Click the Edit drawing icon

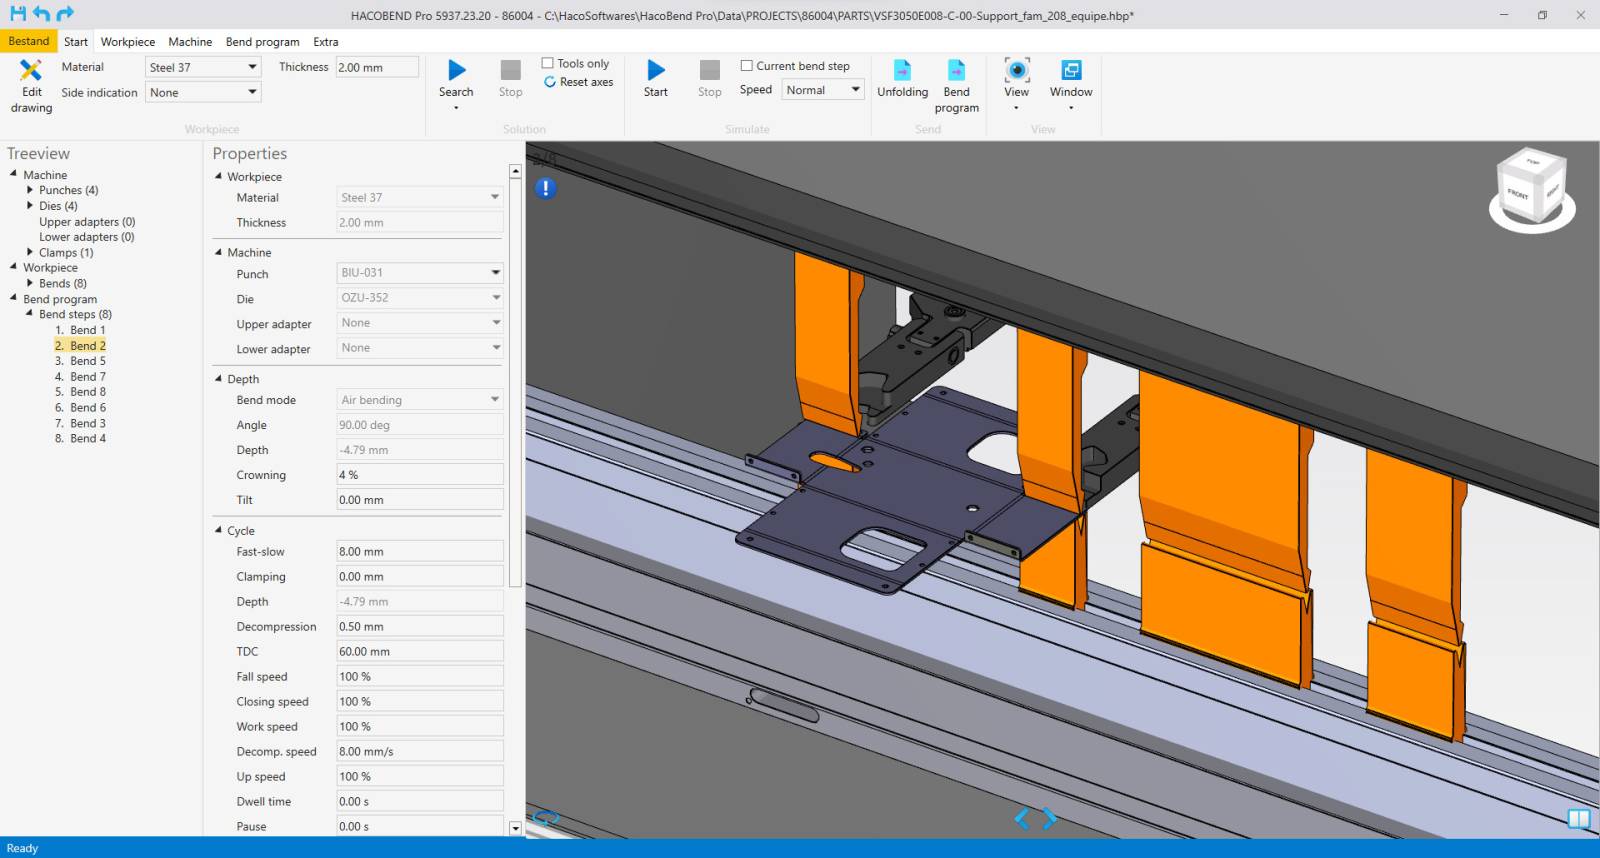coord(31,71)
